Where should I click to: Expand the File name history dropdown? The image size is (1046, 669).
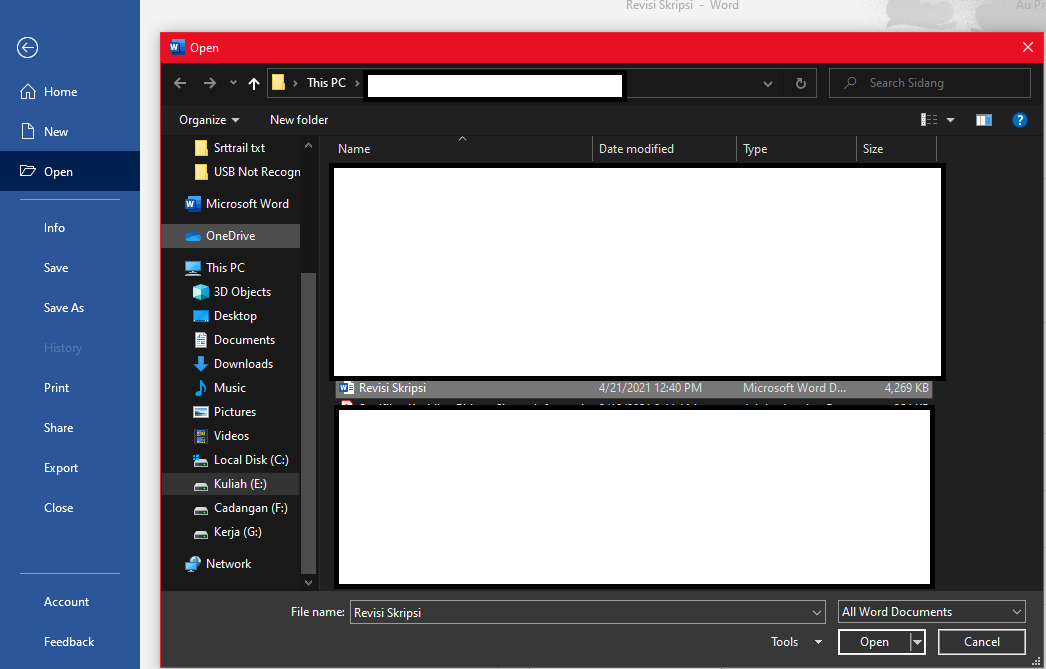pyautogui.click(x=816, y=611)
